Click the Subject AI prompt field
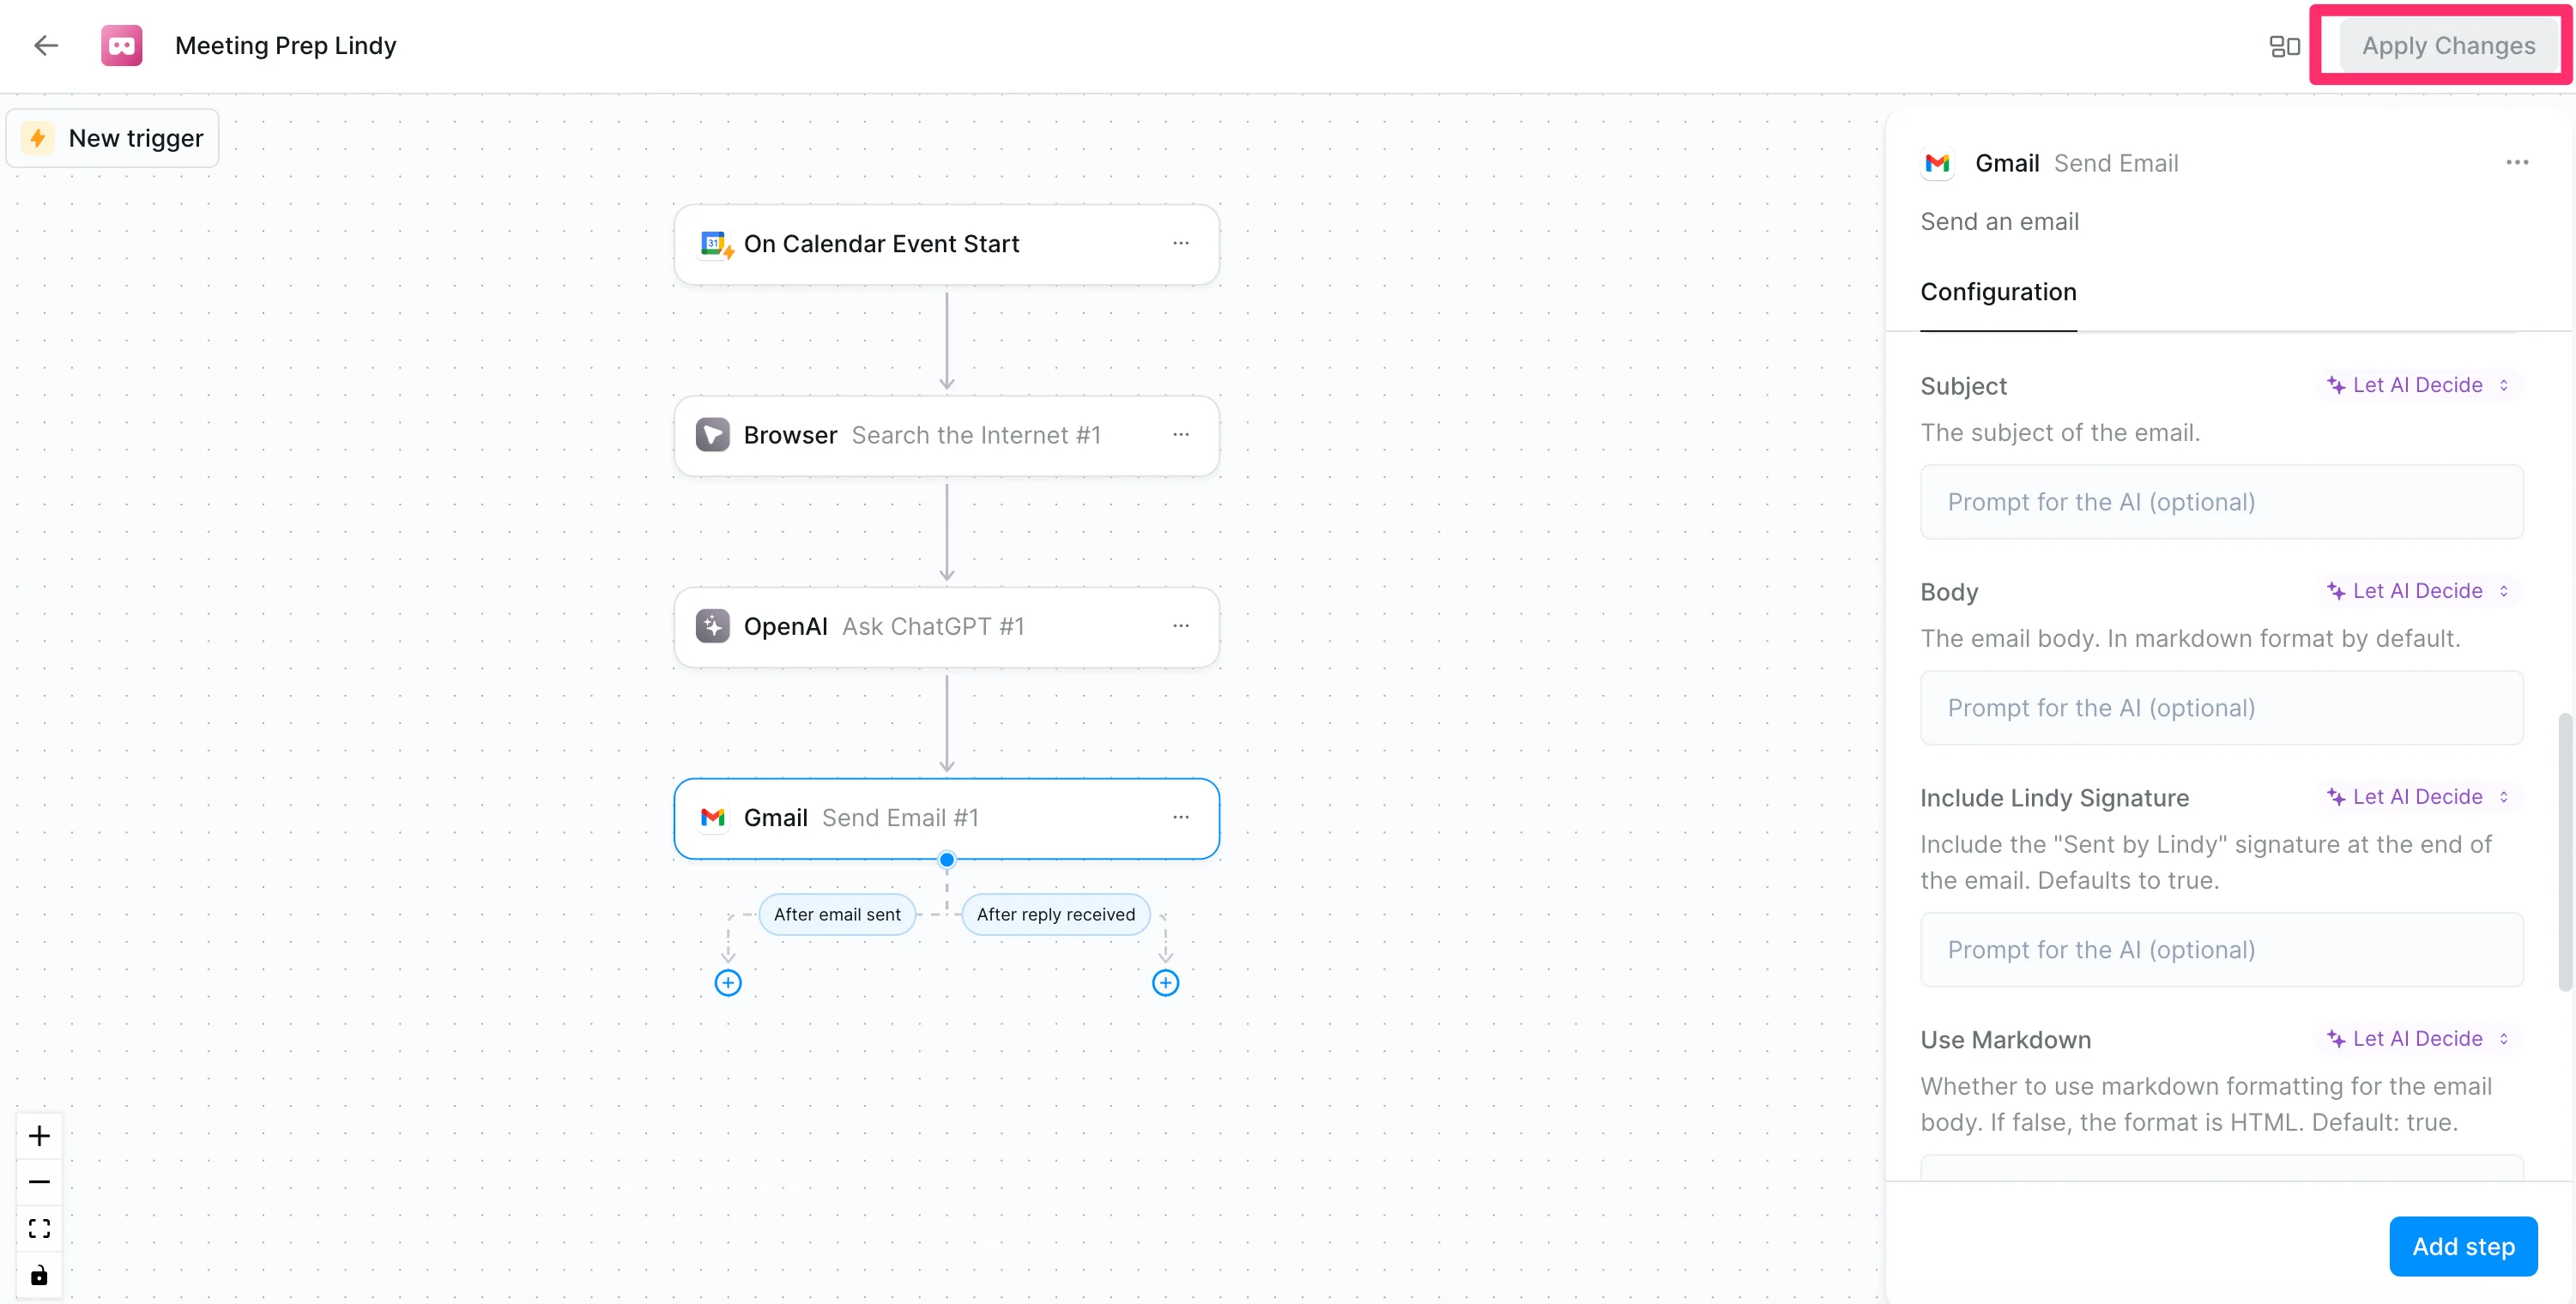 (2221, 502)
